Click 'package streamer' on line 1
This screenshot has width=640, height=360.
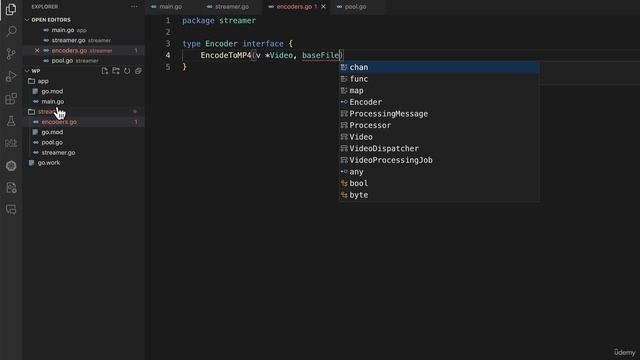pos(219,20)
